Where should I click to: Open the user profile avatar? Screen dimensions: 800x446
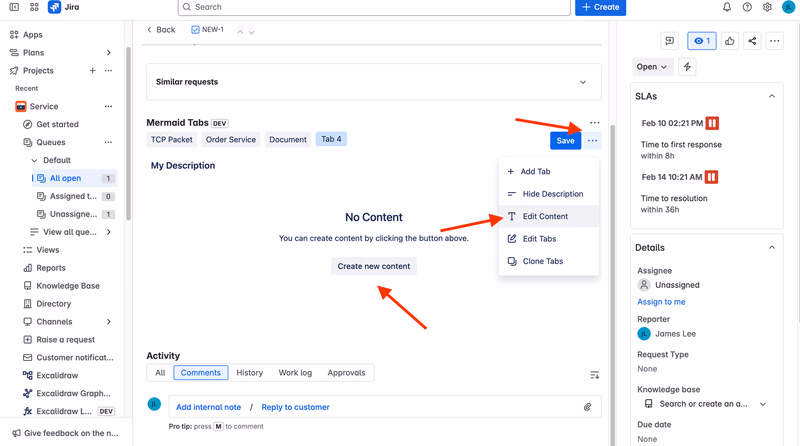click(788, 7)
